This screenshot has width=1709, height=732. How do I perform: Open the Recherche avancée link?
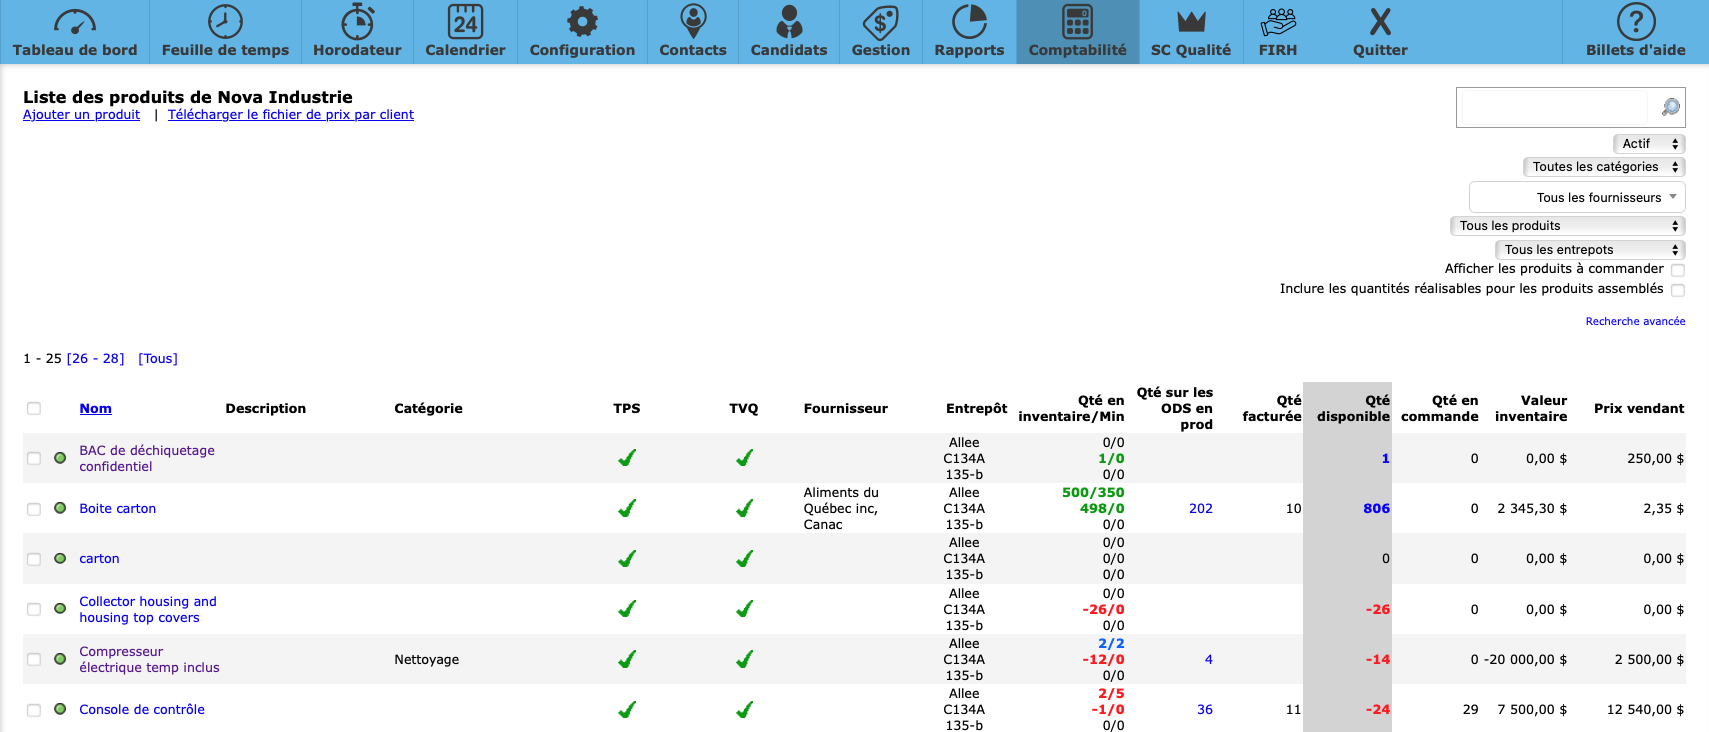pos(1635,321)
